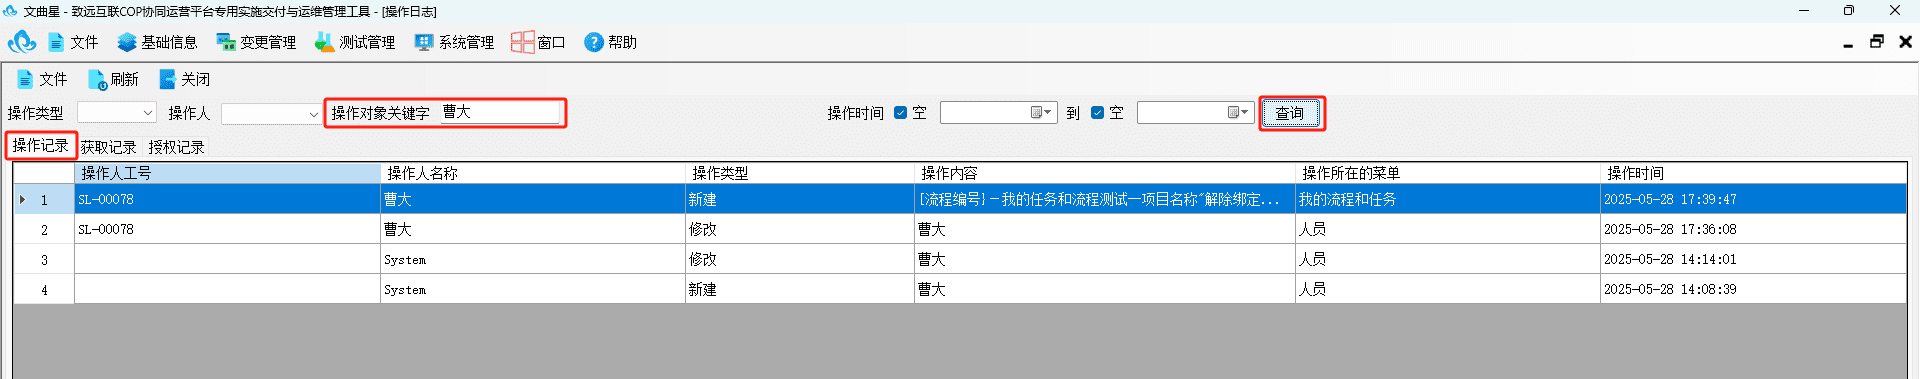Uncheck the first 空 checkbox after 操作时间
Screen dimensions: 1920x379
point(900,113)
